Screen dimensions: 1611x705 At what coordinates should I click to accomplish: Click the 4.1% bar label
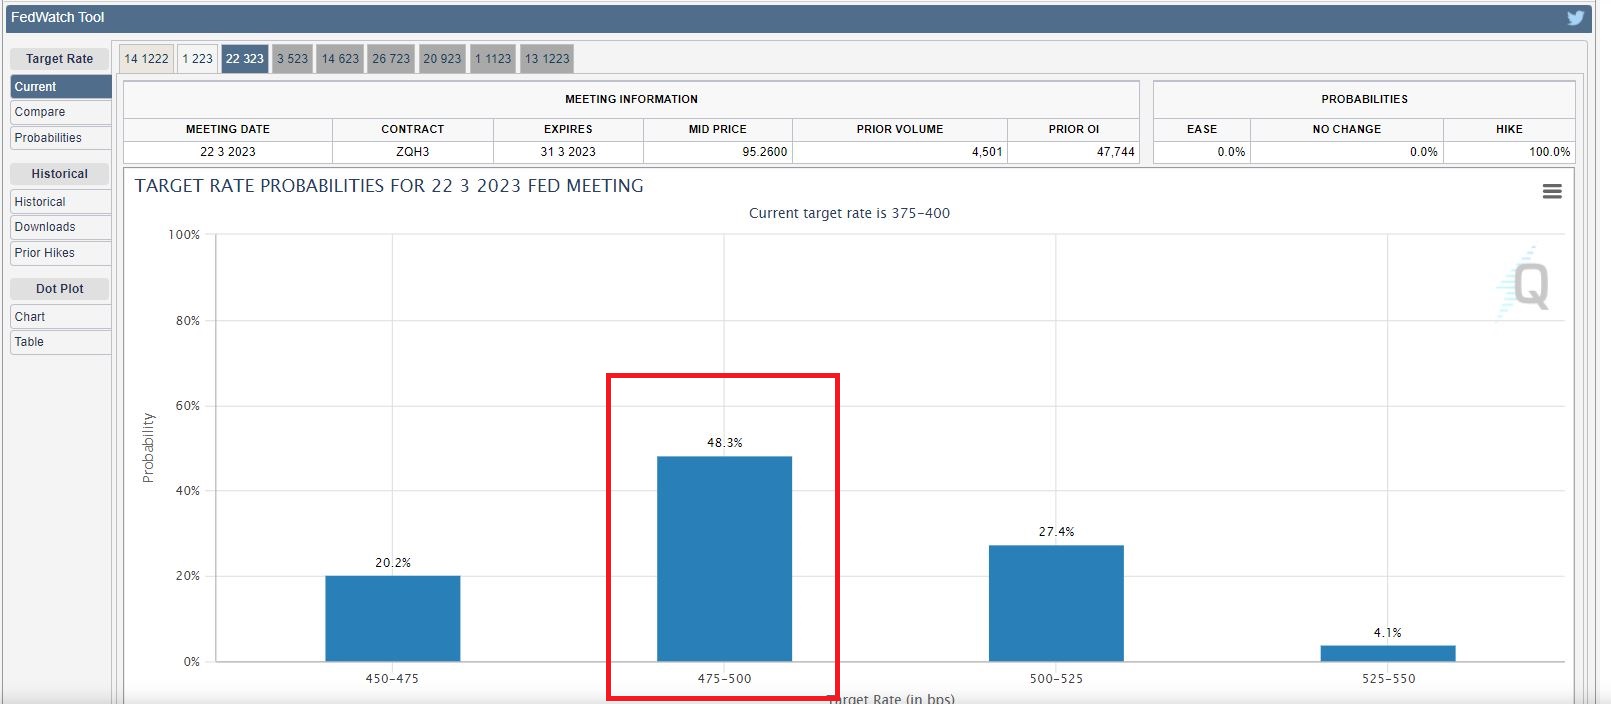1388,633
